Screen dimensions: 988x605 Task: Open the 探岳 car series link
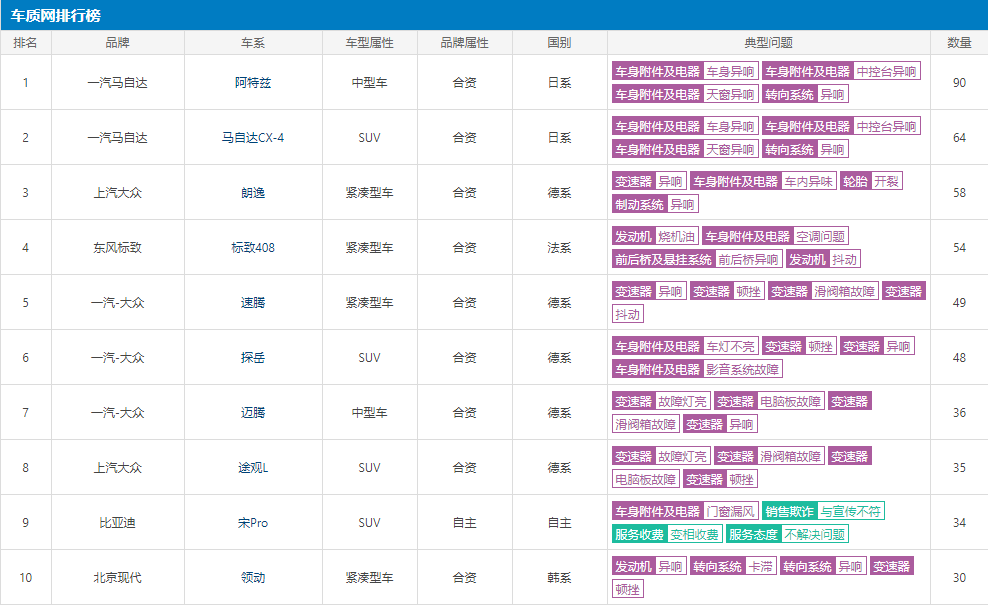tap(253, 357)
